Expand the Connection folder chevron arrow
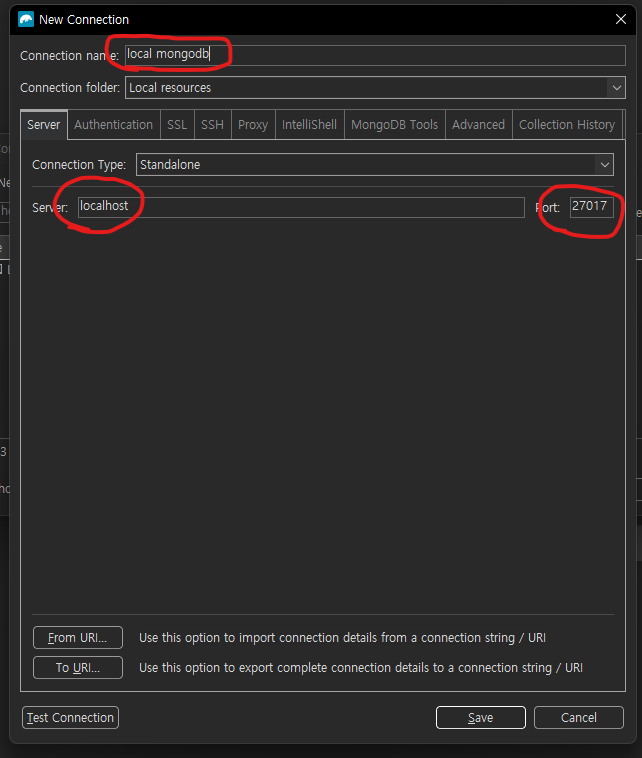Image resolution: width=642 pixels, height=758 pixels. coord(616,87)
